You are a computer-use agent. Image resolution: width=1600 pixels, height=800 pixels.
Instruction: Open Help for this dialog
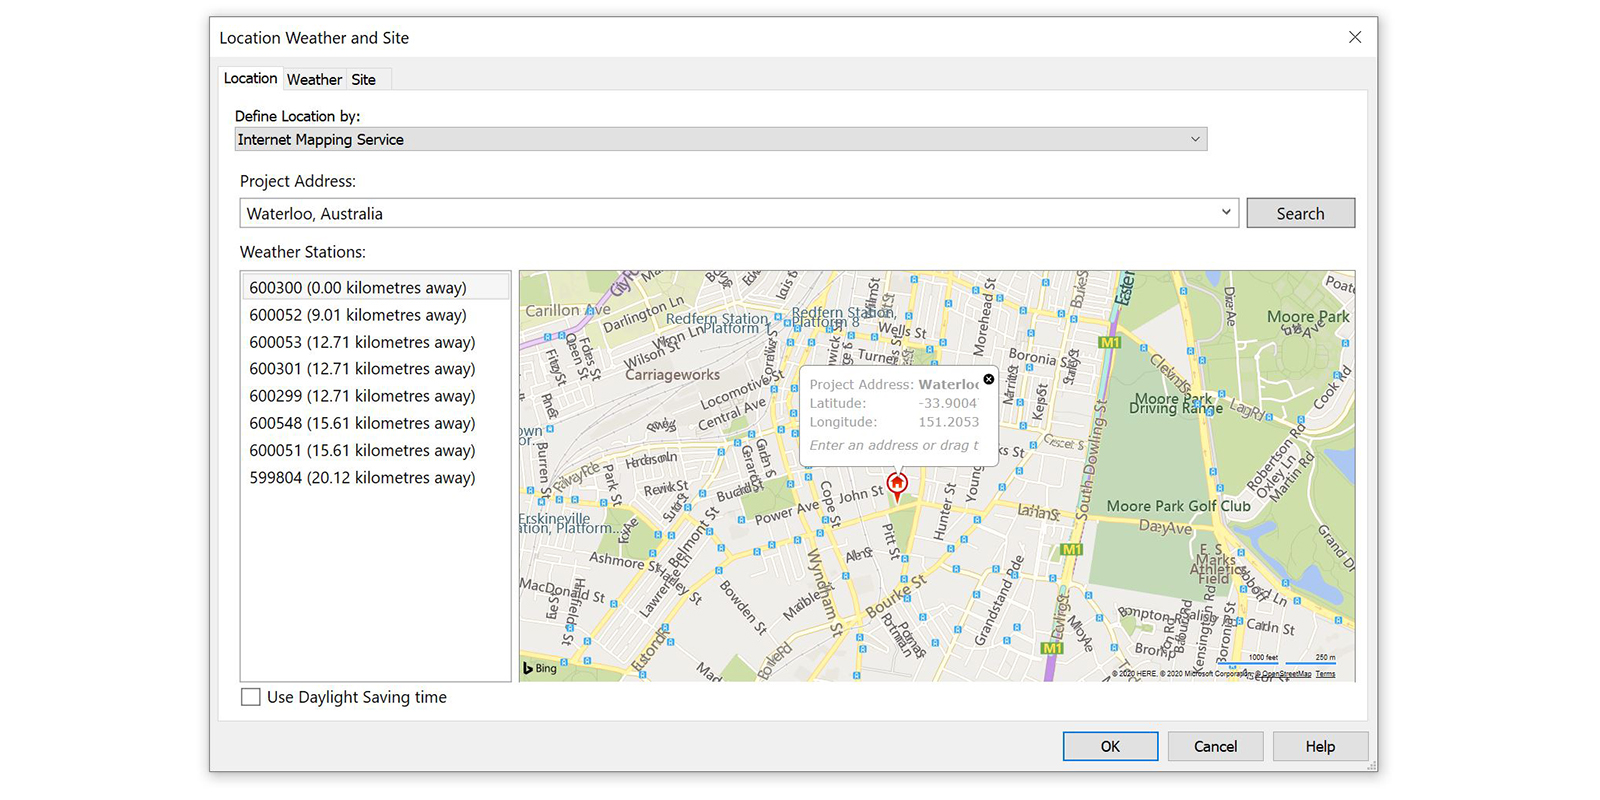click(x=1319, y=746)
